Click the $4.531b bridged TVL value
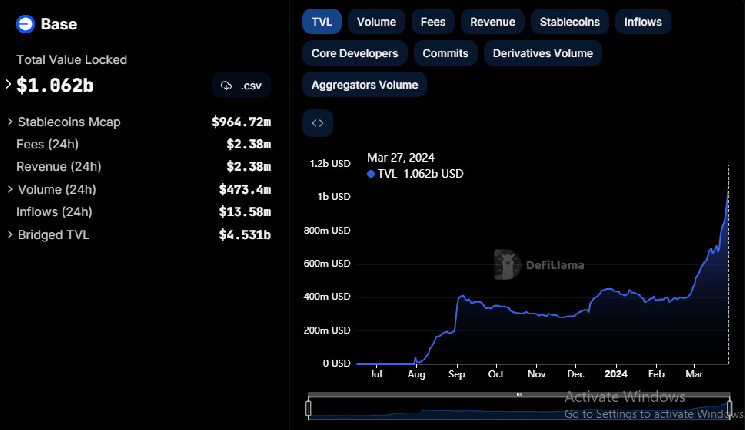Screen dimensions: 745x430 [245, 235]
